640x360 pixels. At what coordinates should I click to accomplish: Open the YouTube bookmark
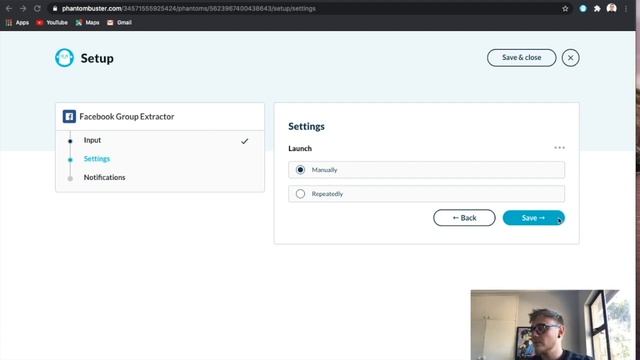pyautogui.click(x=52, y=22)
